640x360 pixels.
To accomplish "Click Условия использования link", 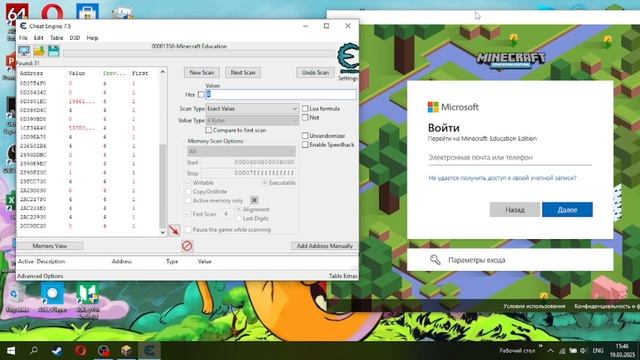I will (534, 306).
